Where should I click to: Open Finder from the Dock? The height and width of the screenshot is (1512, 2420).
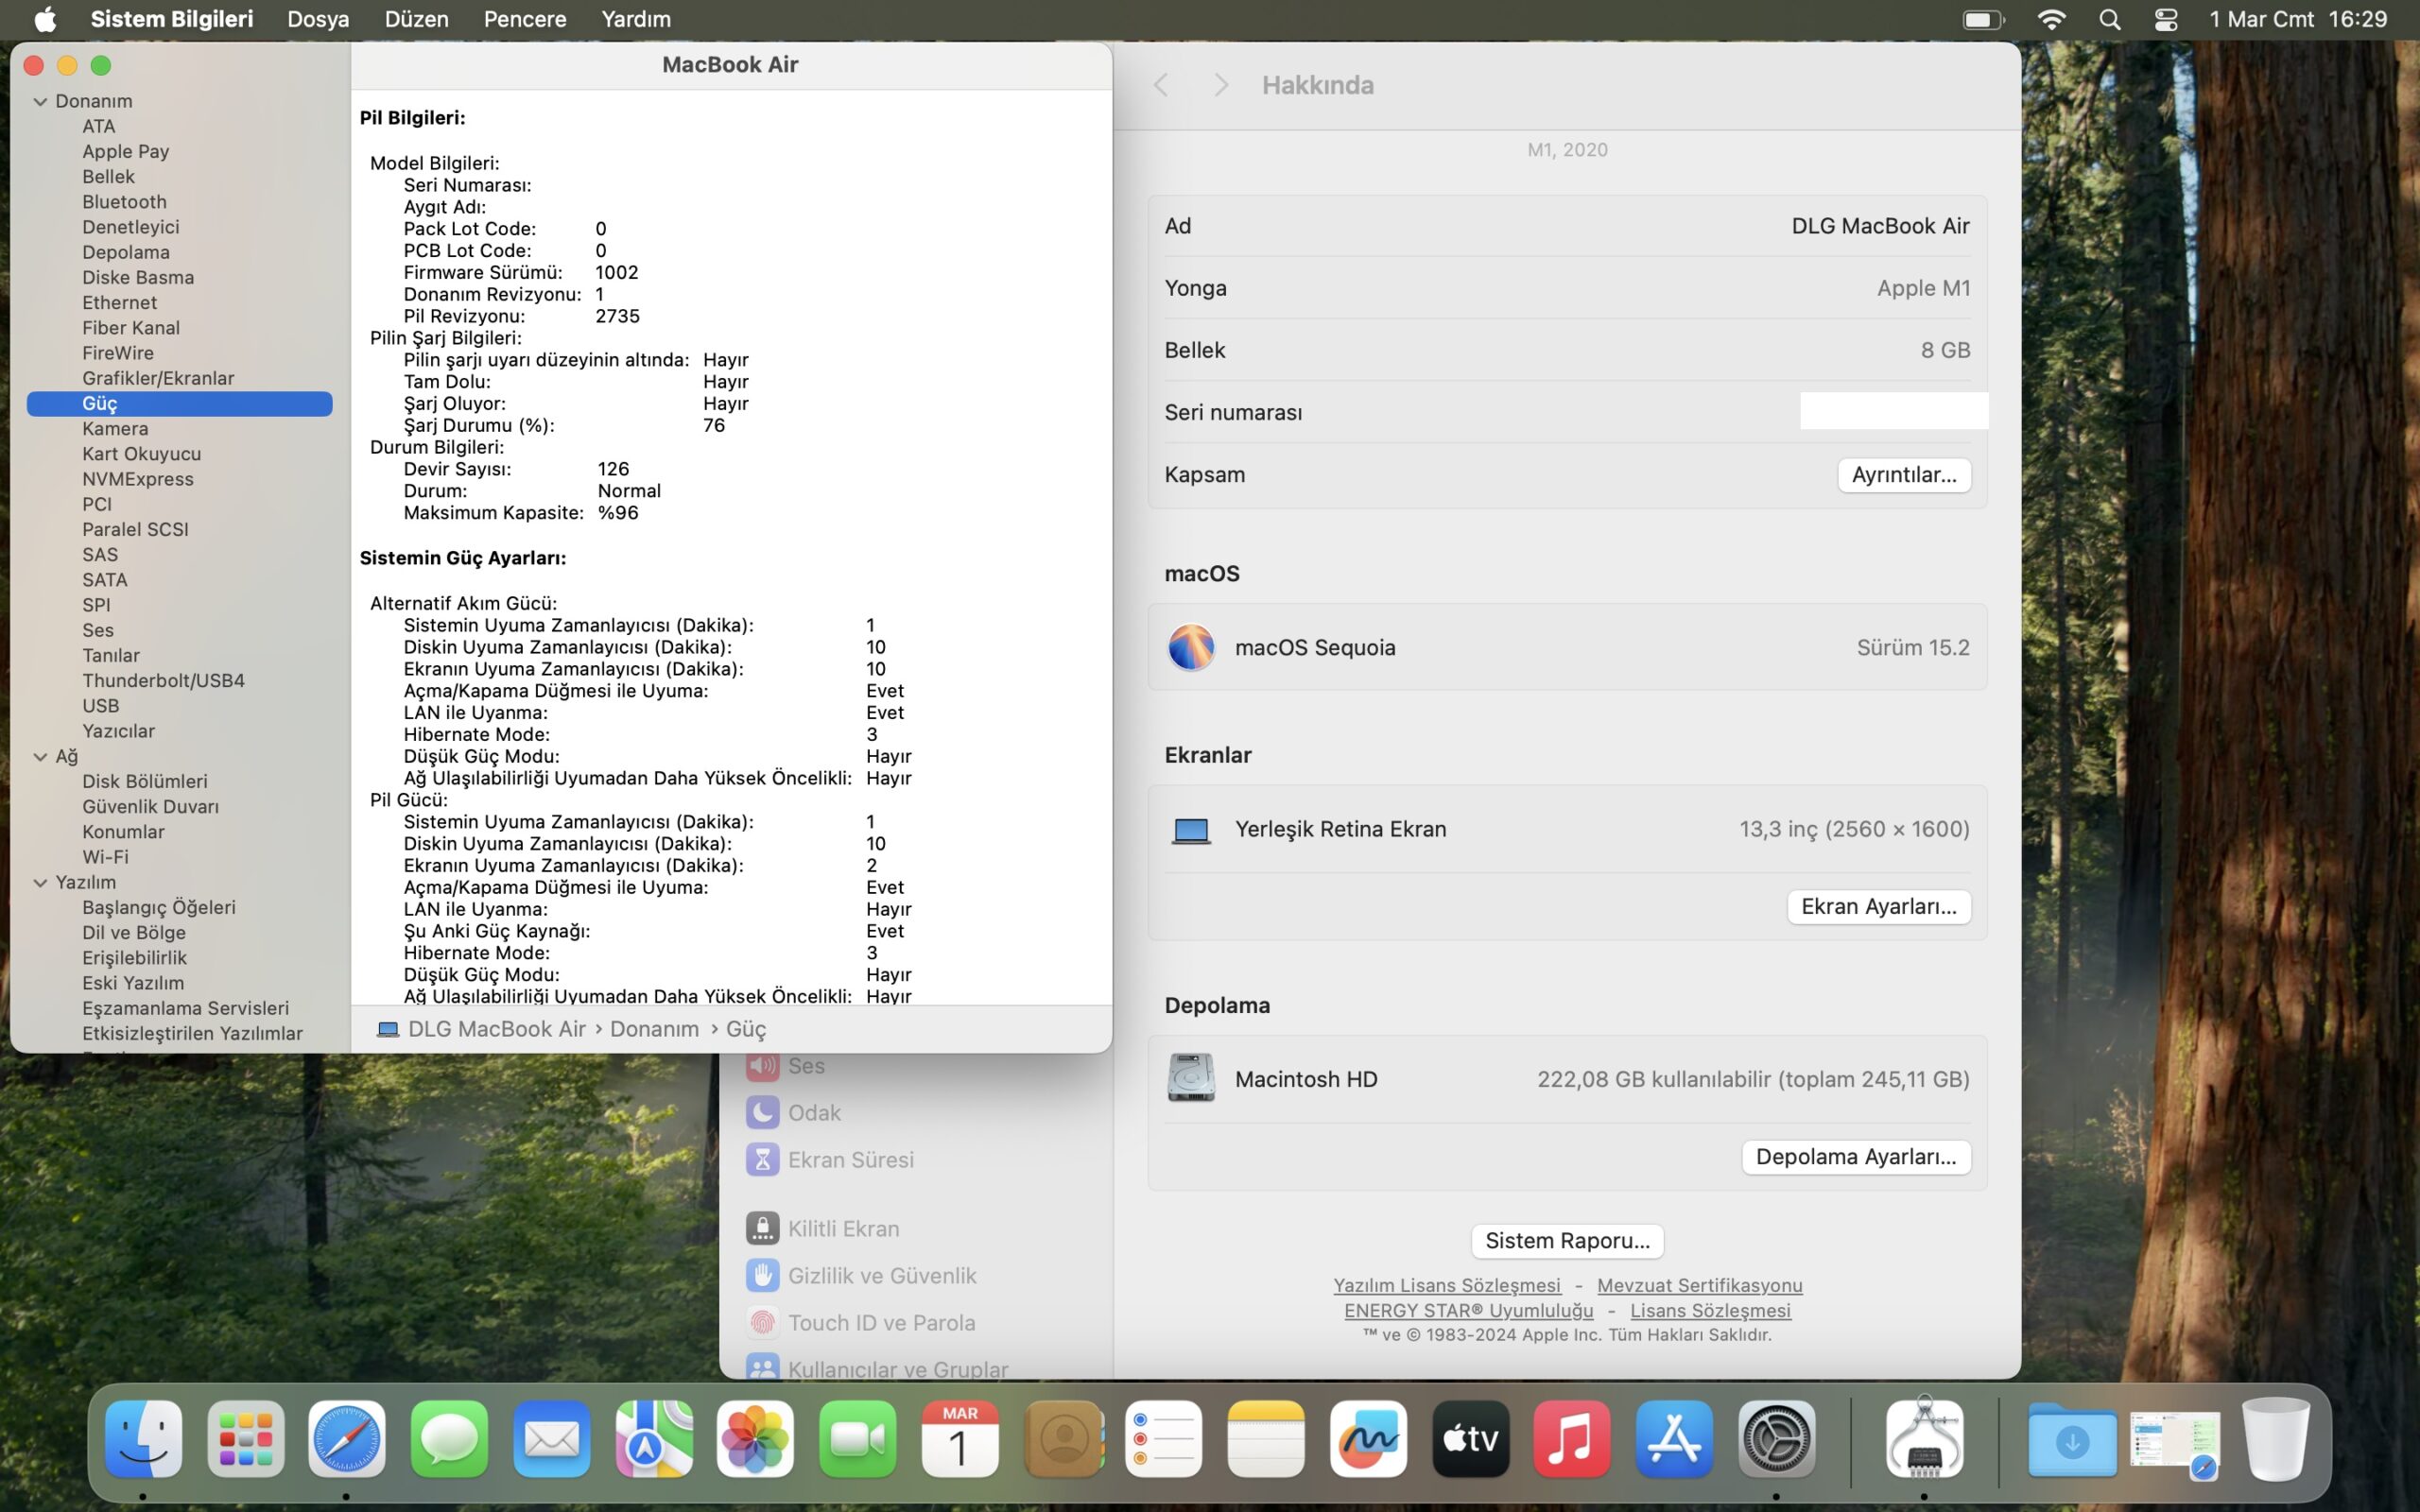pos(143,1439)
